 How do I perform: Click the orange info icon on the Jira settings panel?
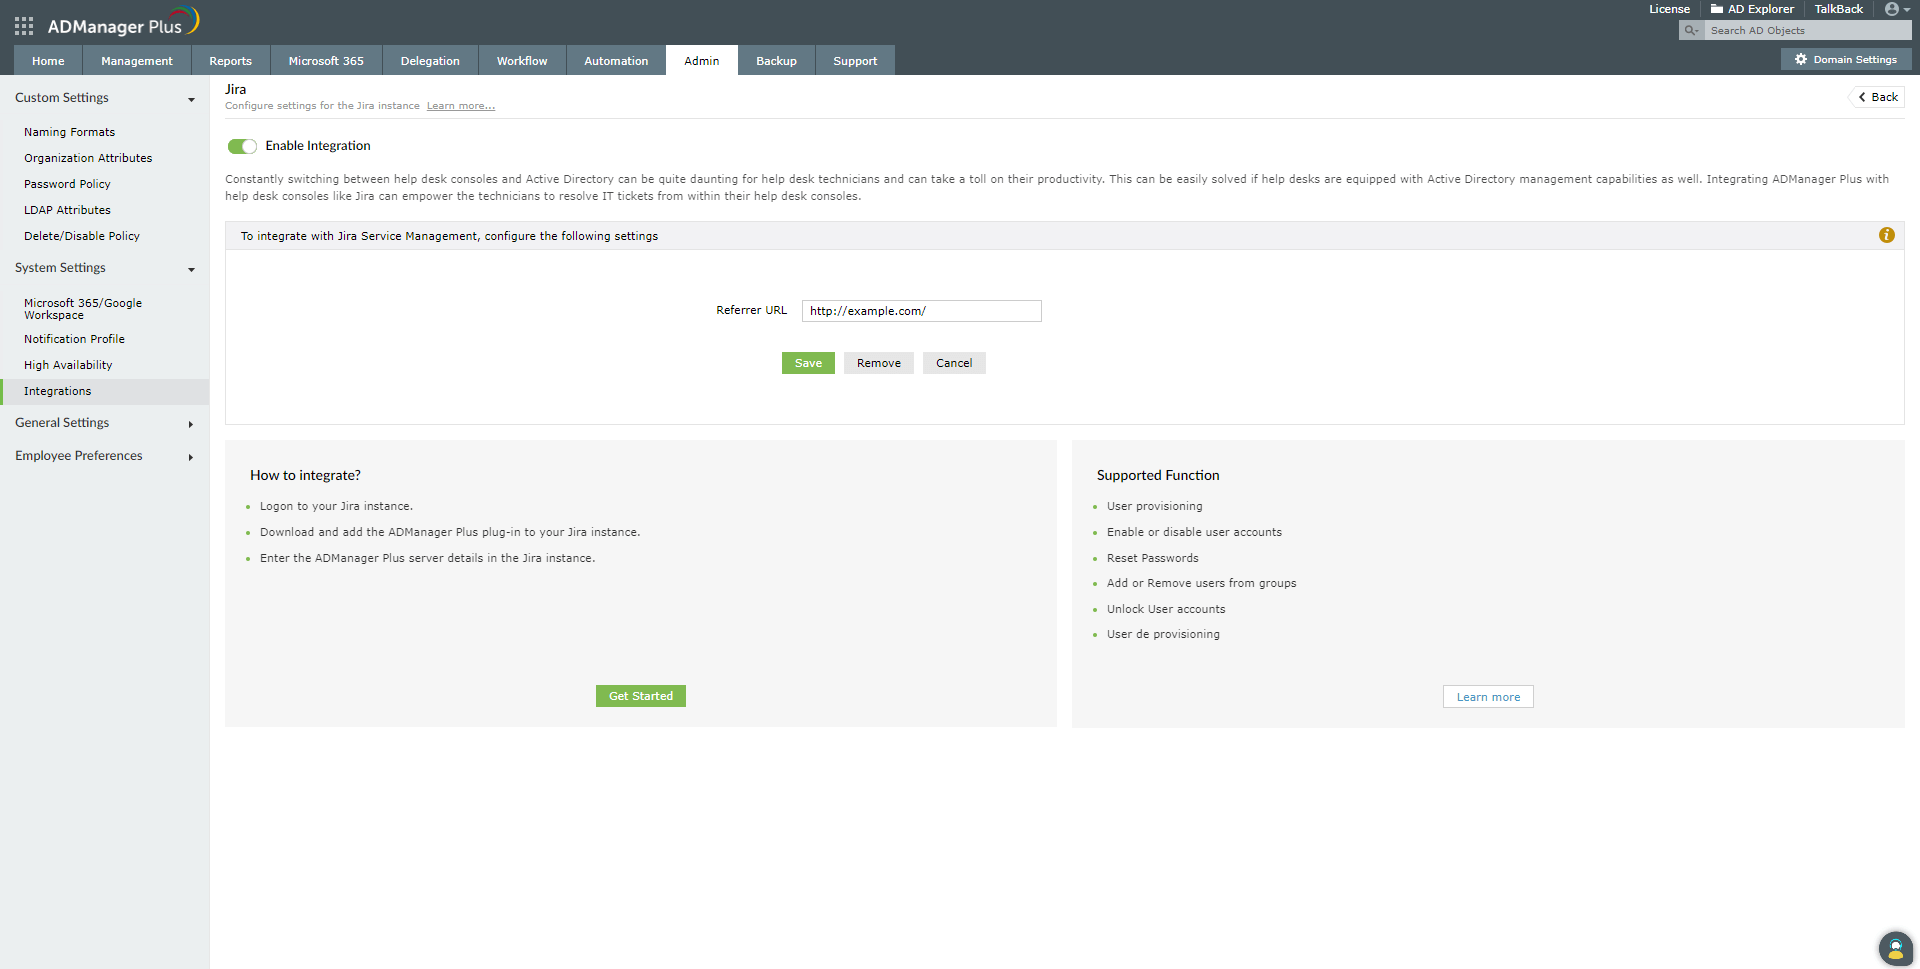(1887, 235)
